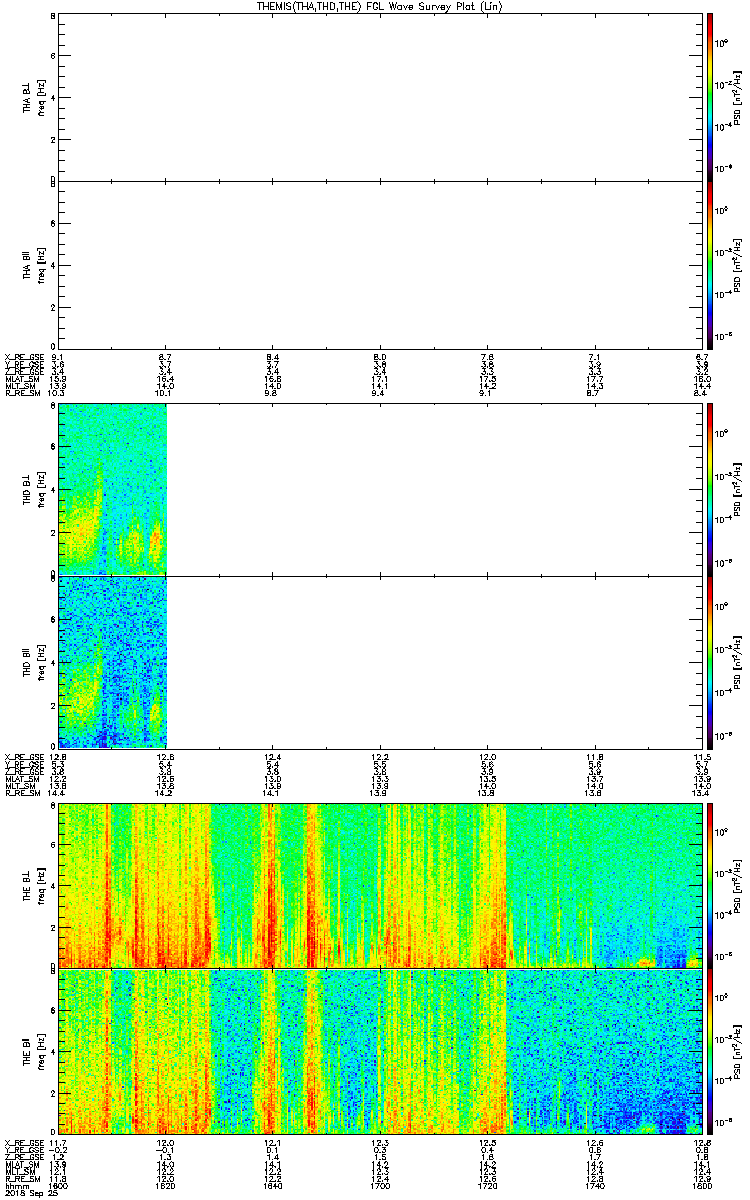750x1200 pixels.
Task: Click the THE B-perpendicular spectrogram panel
Action: [x=381, y=885]
